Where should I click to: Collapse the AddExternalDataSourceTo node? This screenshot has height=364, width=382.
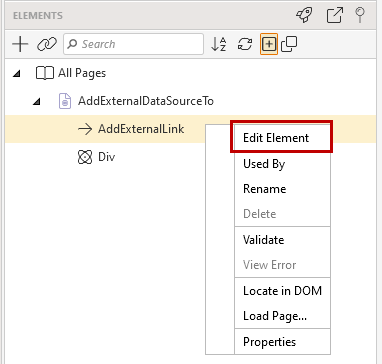click(36, 101)
